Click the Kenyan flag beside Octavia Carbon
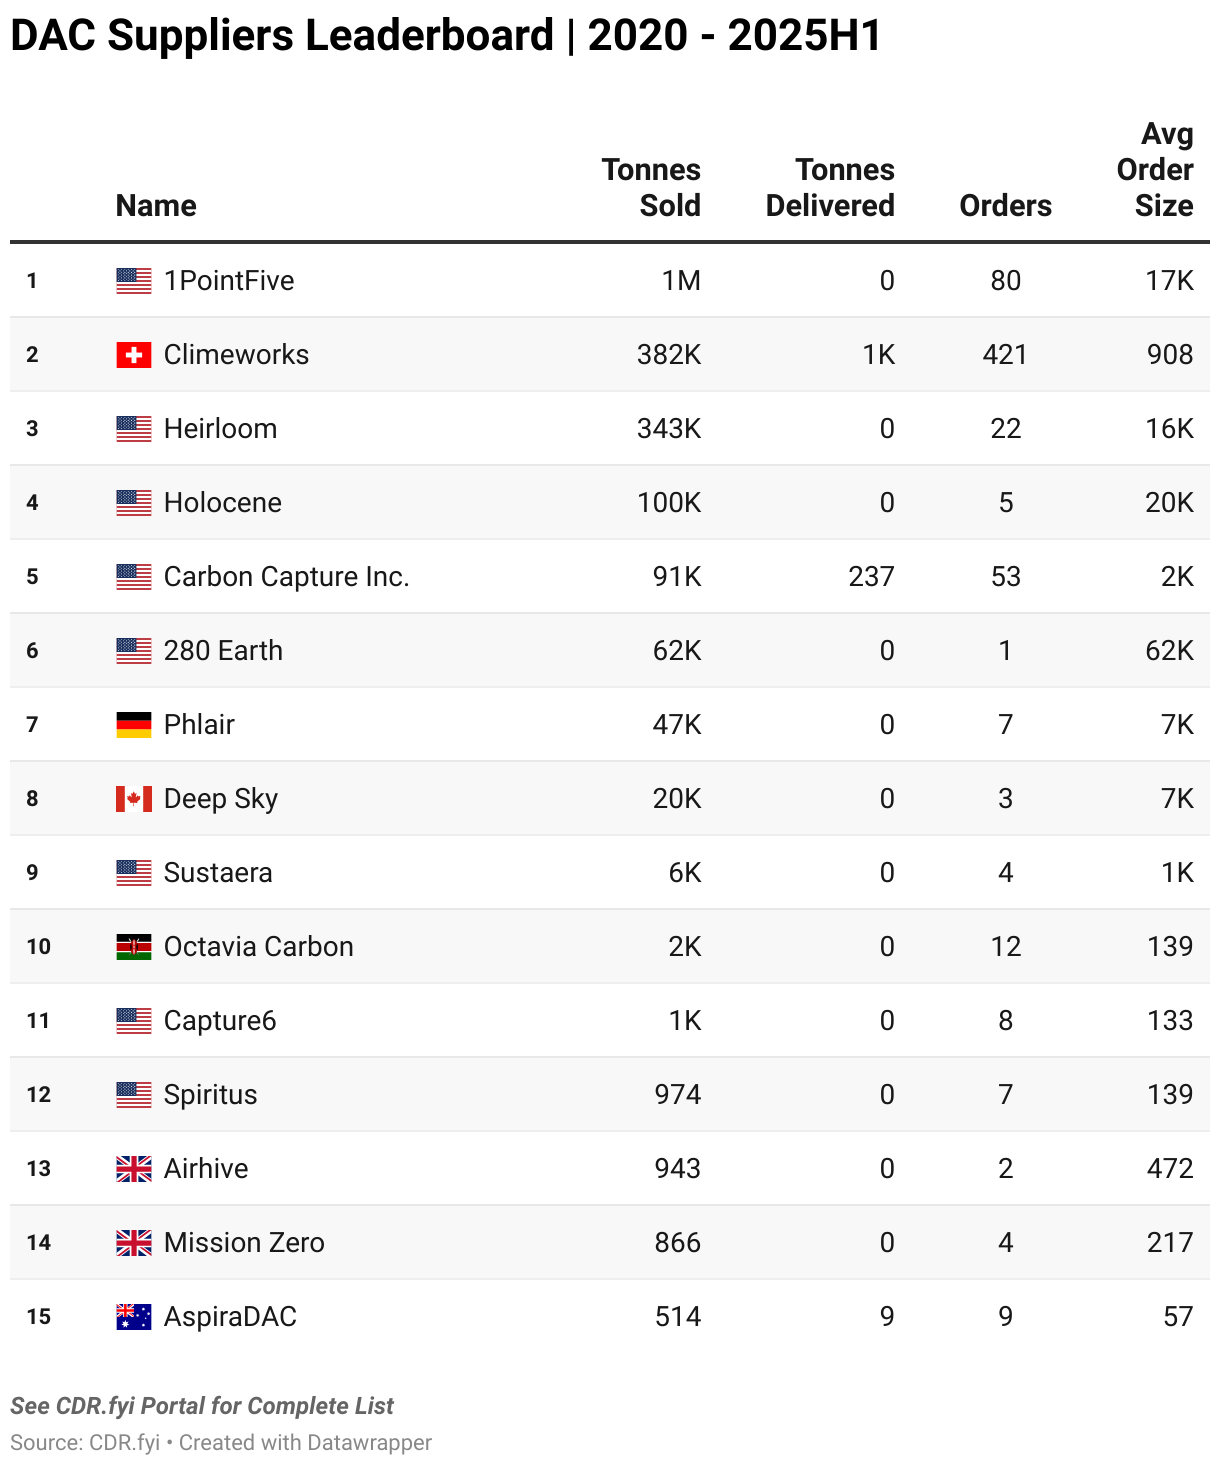 point(133,947)
